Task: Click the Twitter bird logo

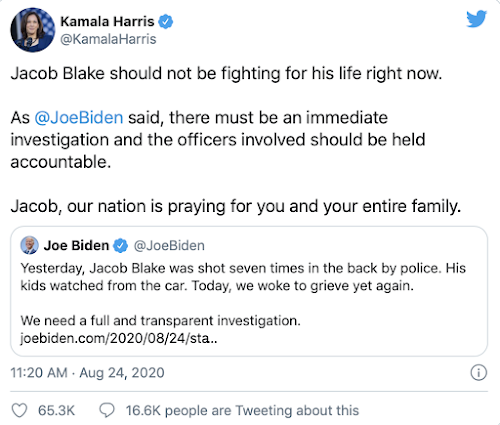Action: 476,19
